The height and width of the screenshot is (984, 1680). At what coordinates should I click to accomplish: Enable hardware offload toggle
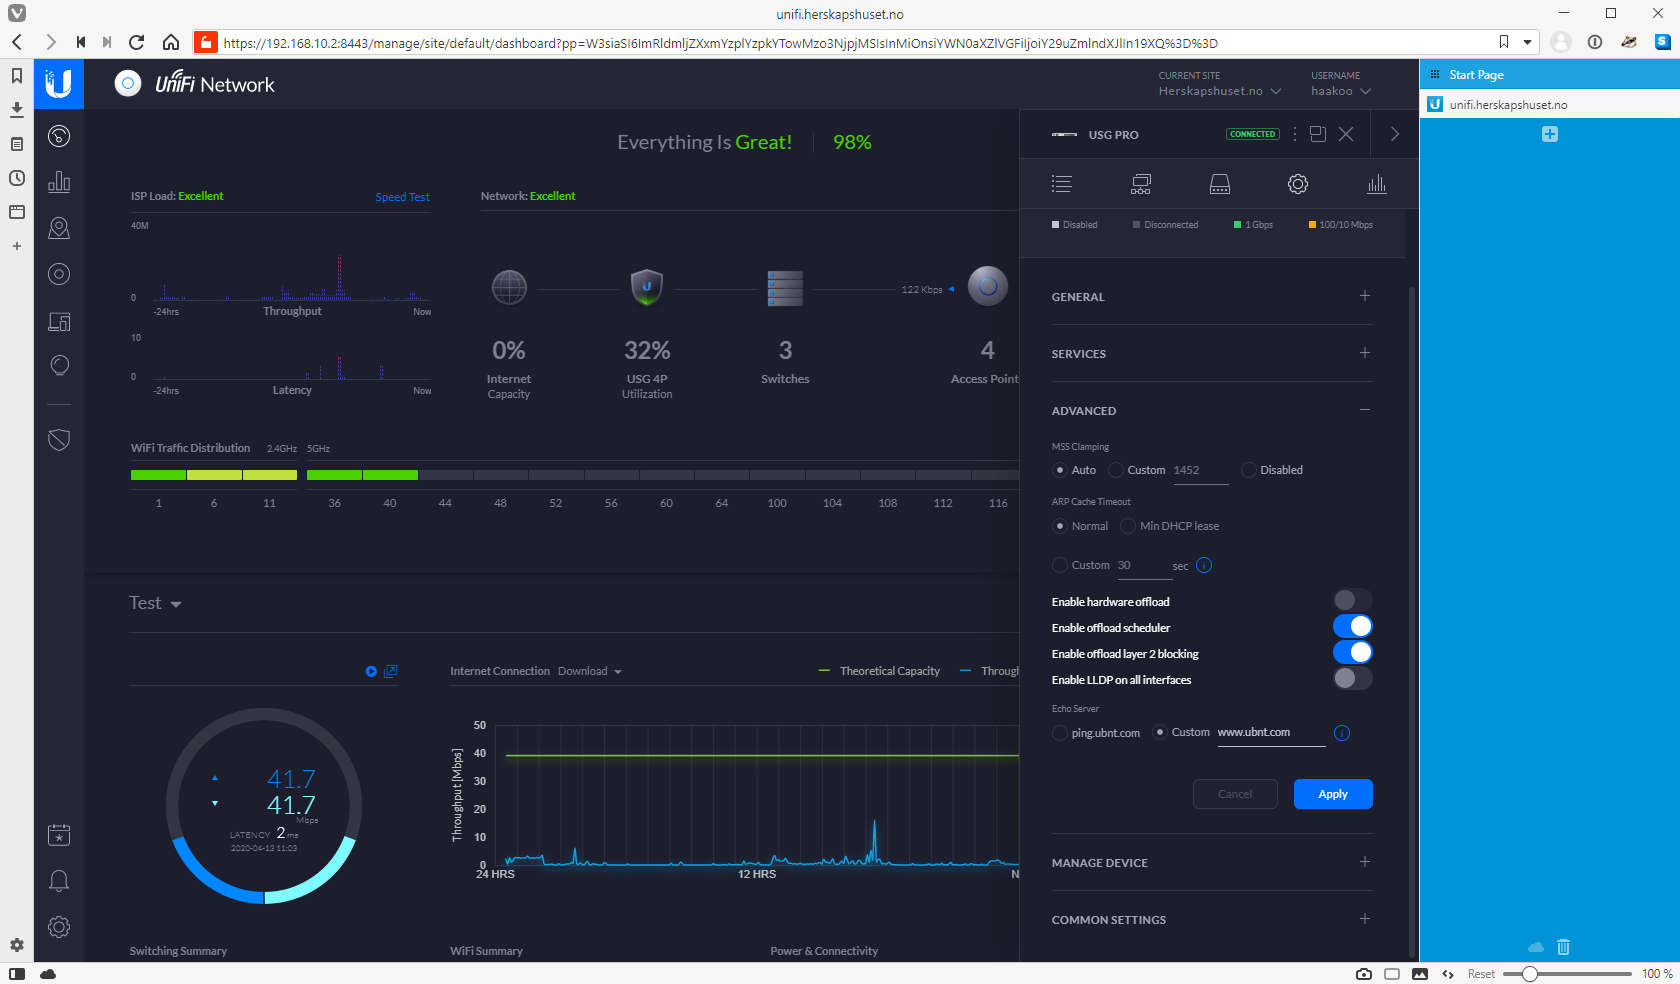[1352, 600]
